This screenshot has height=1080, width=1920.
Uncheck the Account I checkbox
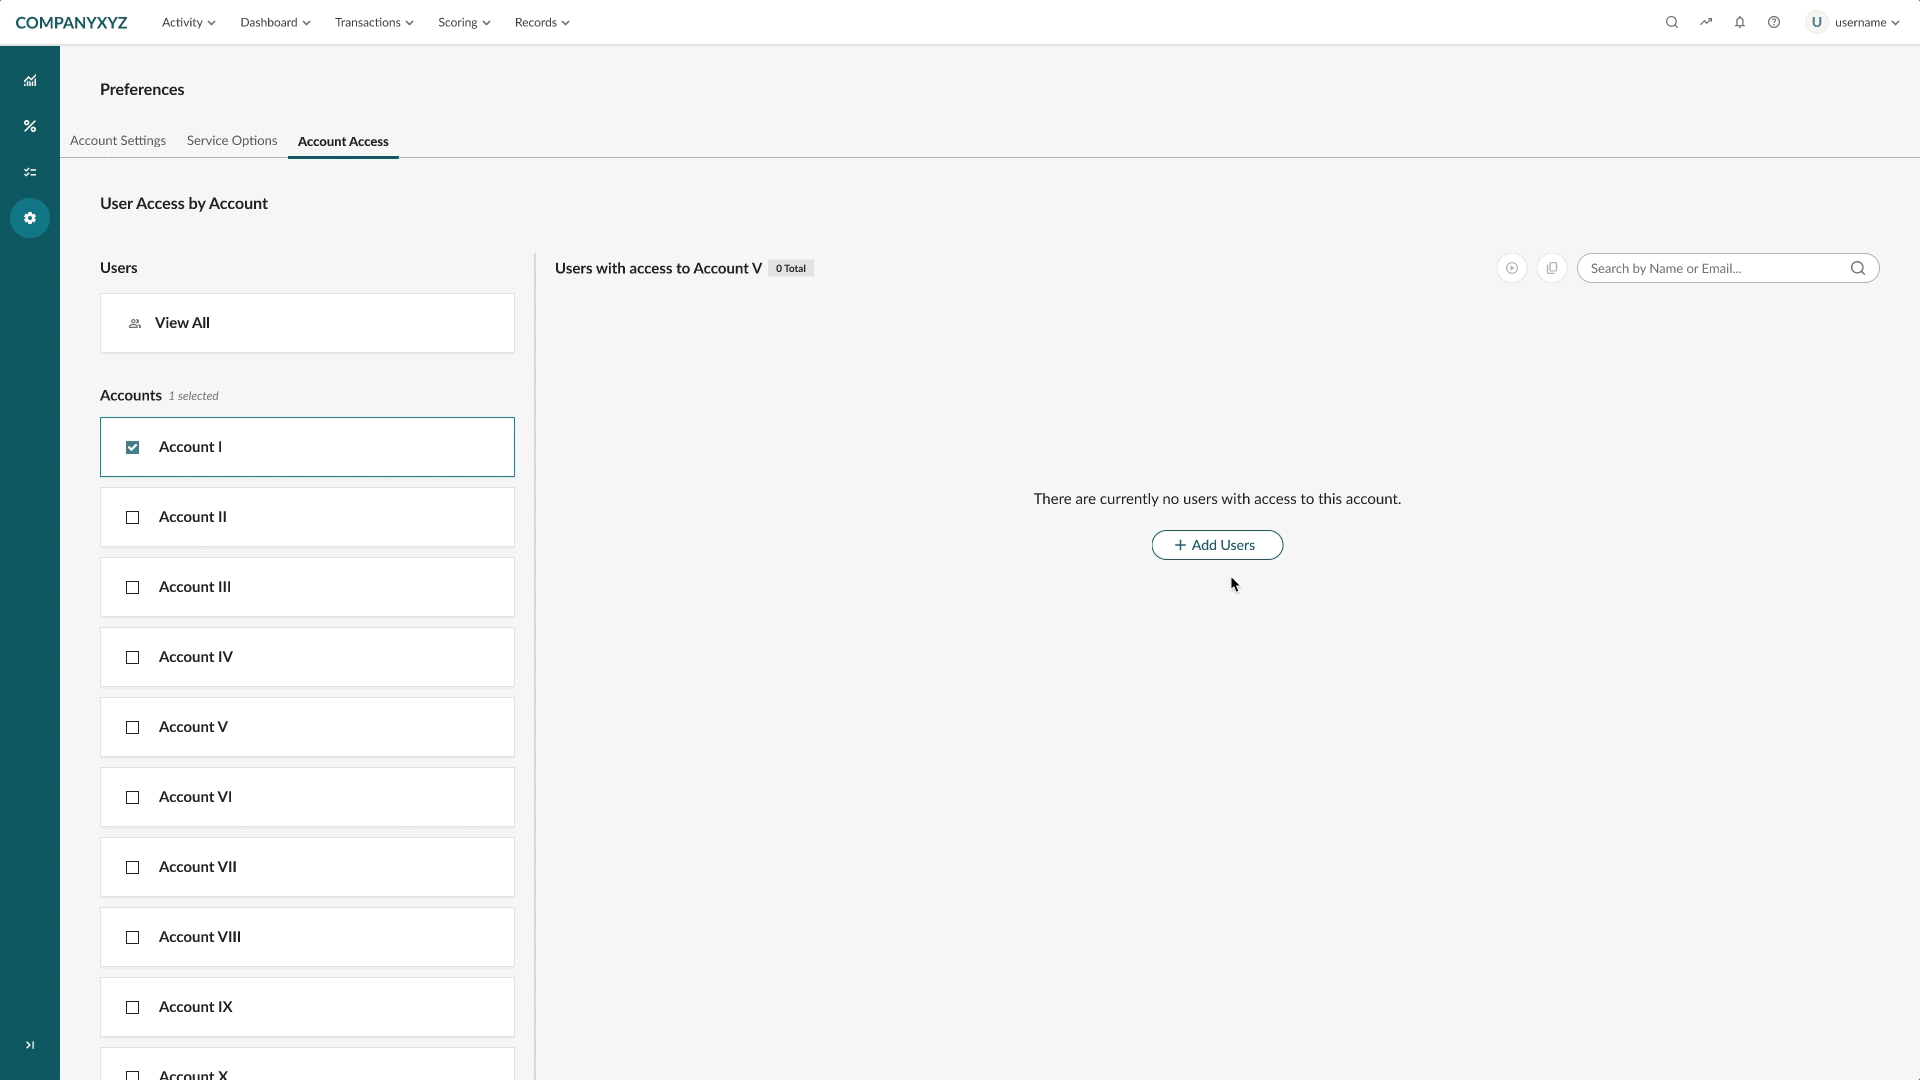point(131,447)
